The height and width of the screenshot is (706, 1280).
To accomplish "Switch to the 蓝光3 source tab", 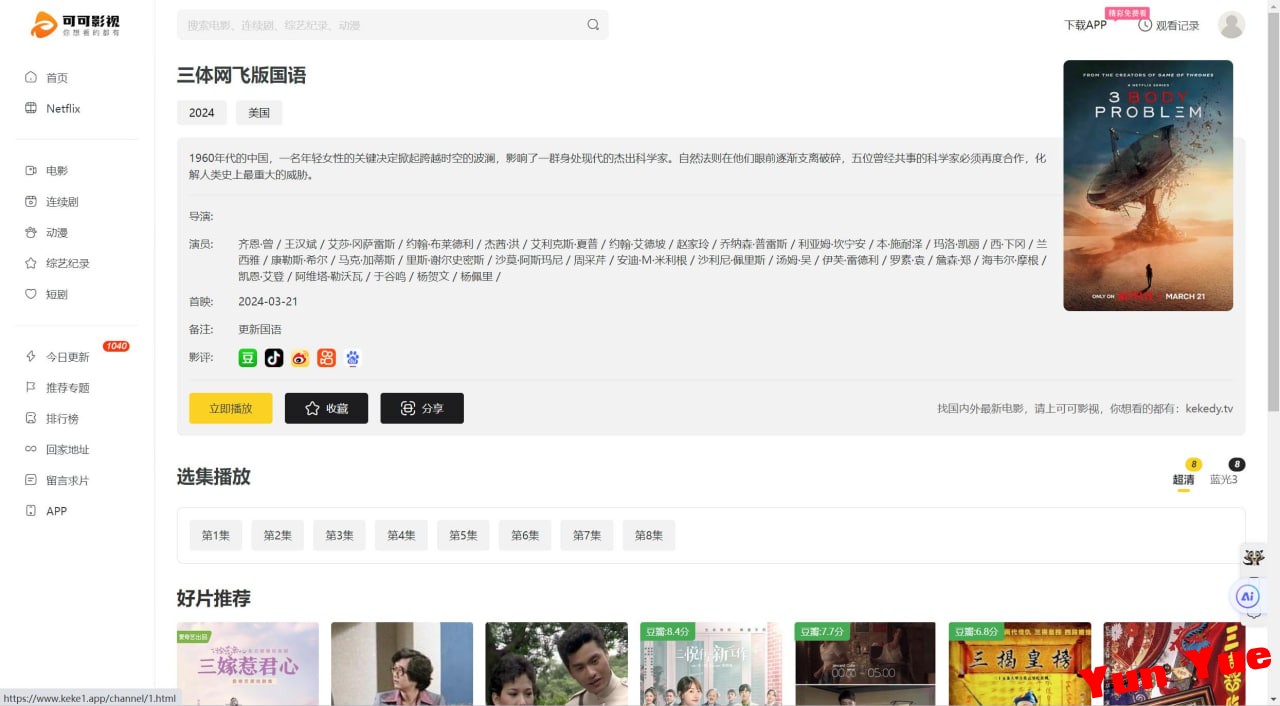I will [1223, 479].
